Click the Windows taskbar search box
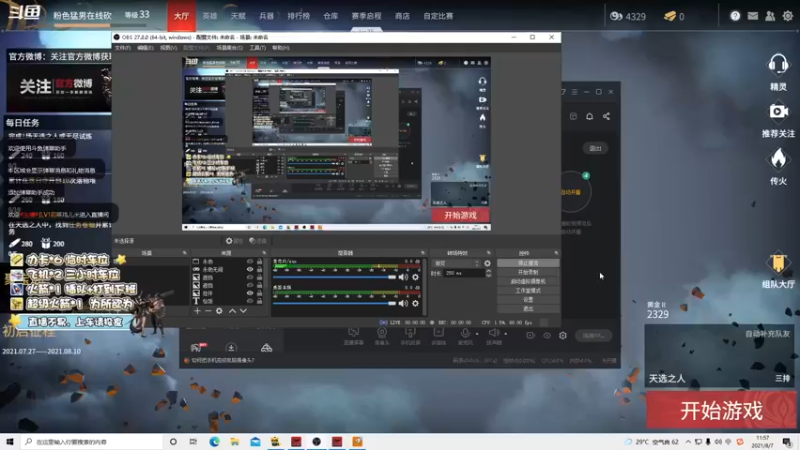The width and height of the screenshot is (800, 450). point(93,442)
